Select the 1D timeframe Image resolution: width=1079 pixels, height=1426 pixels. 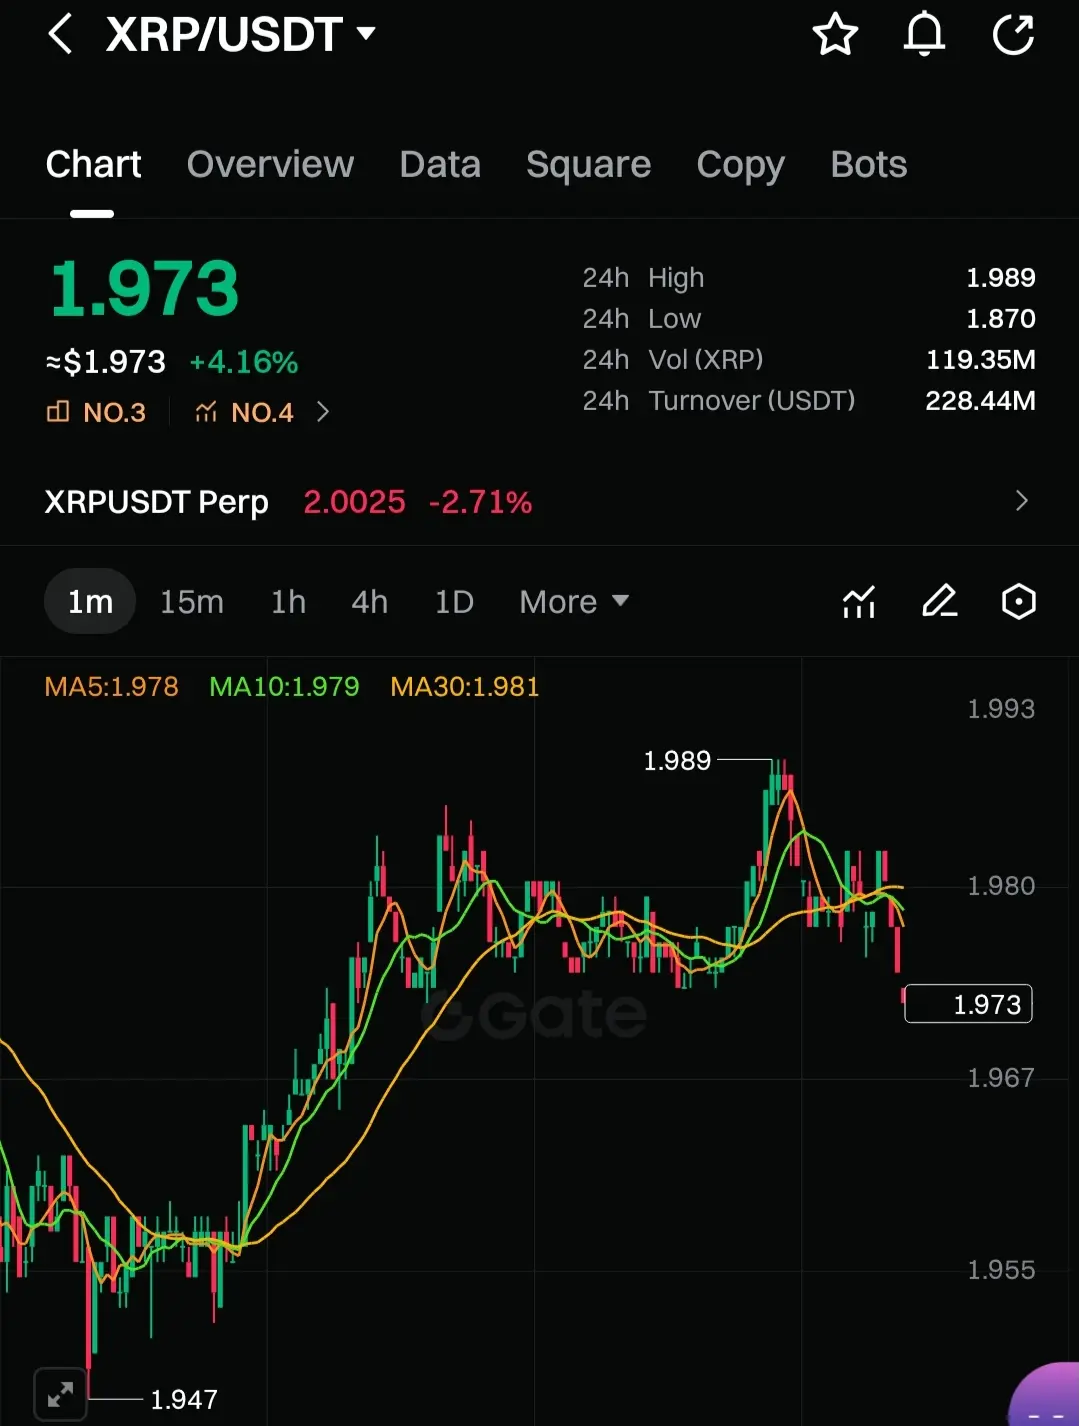pos(454,602)
